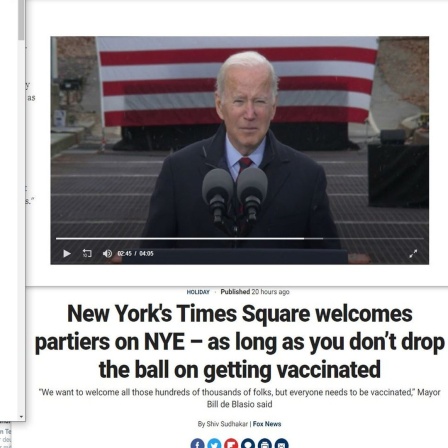The height and width of the screenshot is (448, 448).
Task: Expand the video to fullscreen
Action: [413, 254]
